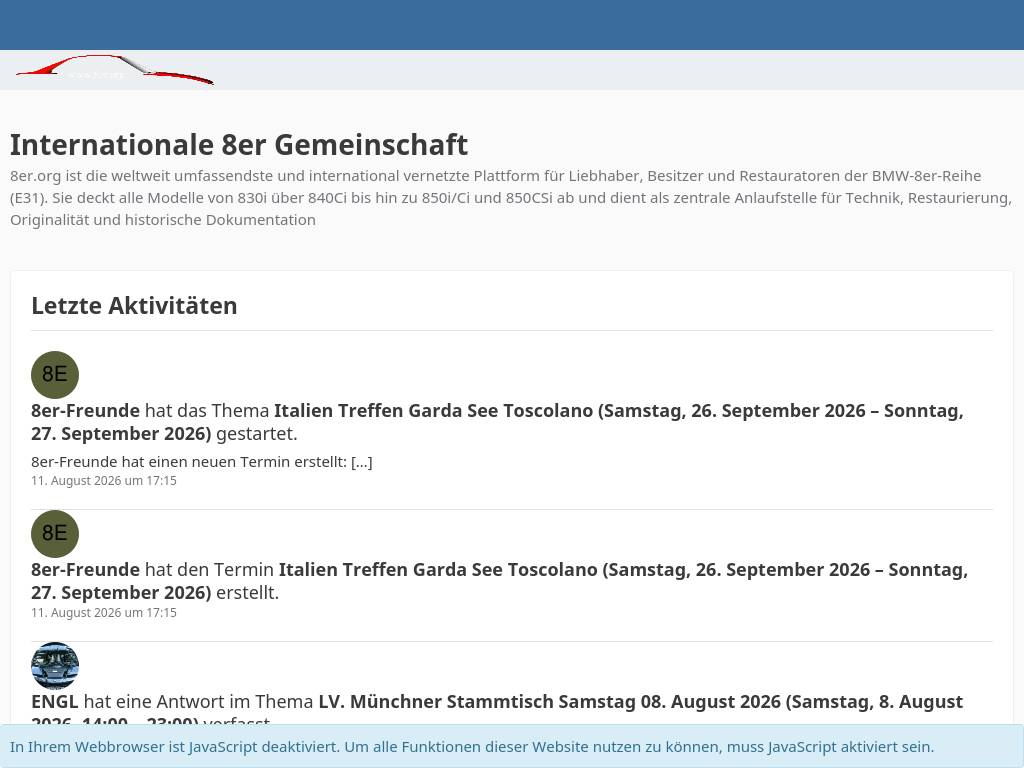Open 8er-Freunde profile in 'Termin erstellt' entry
The image size is (1024, 768).
pos(86,569)
